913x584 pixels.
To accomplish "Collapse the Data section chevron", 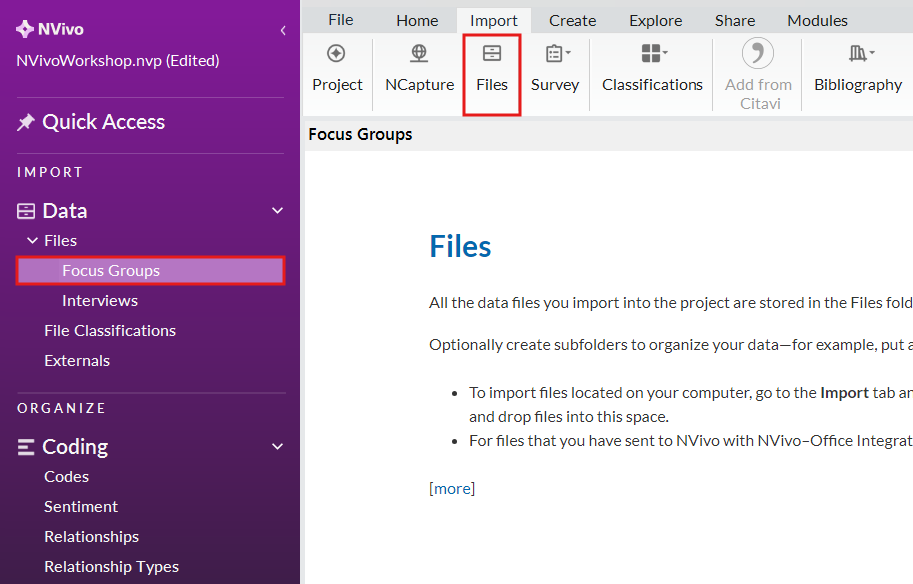I will coord(278,211).
